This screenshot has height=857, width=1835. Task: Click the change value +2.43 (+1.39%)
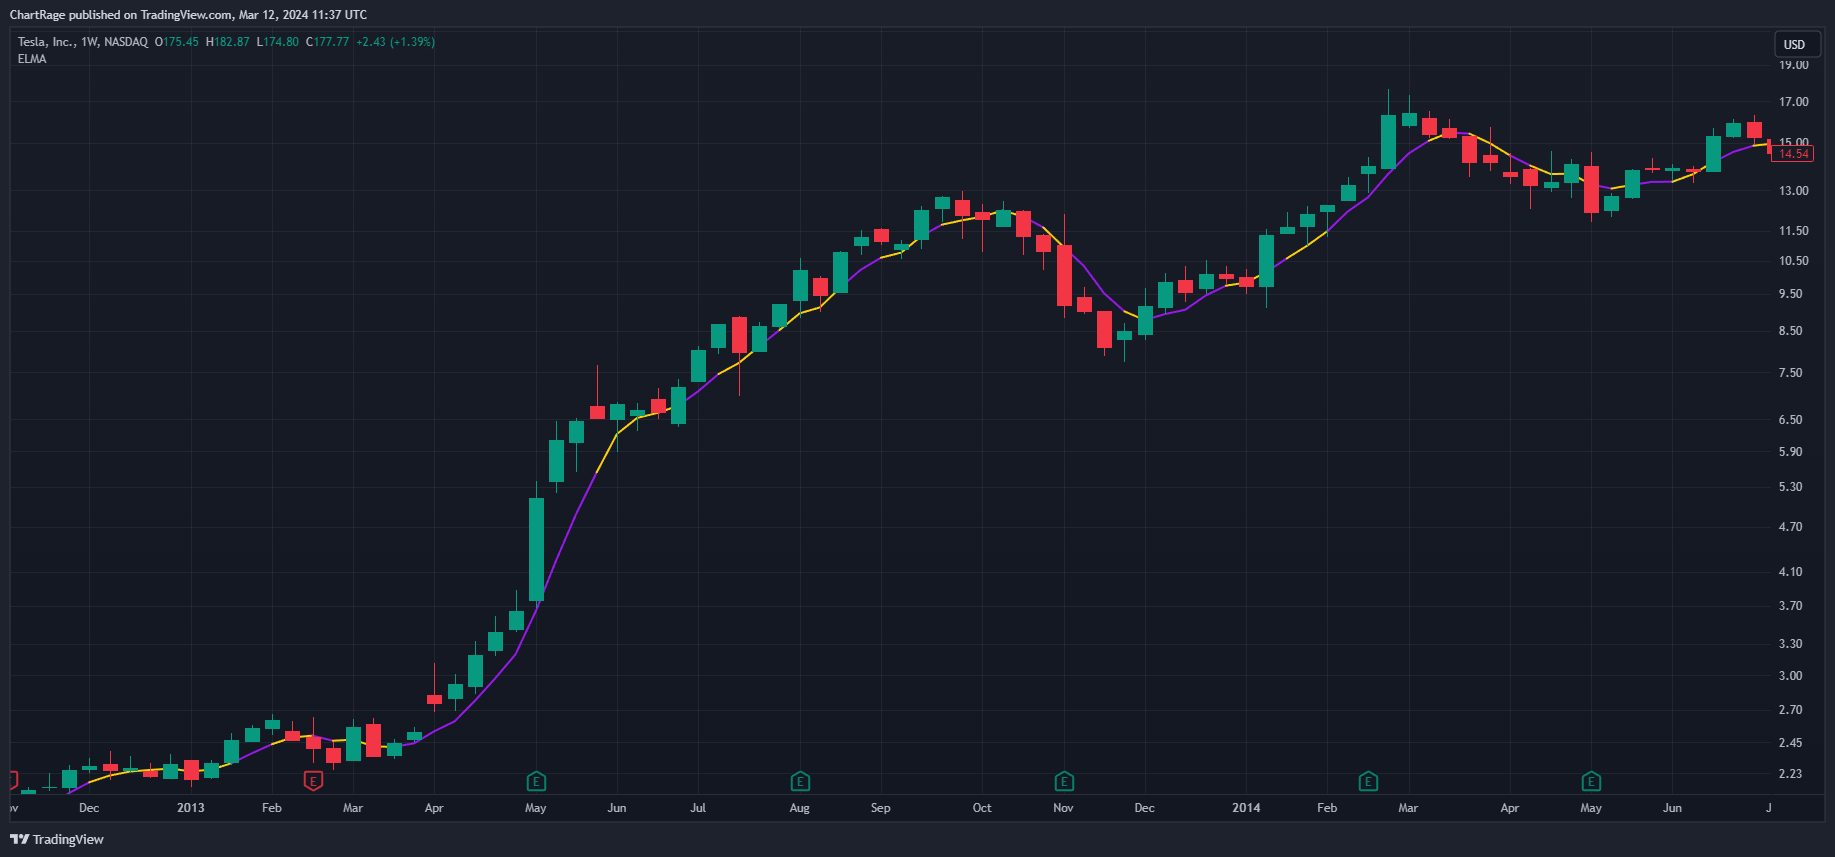click(396, 42)
